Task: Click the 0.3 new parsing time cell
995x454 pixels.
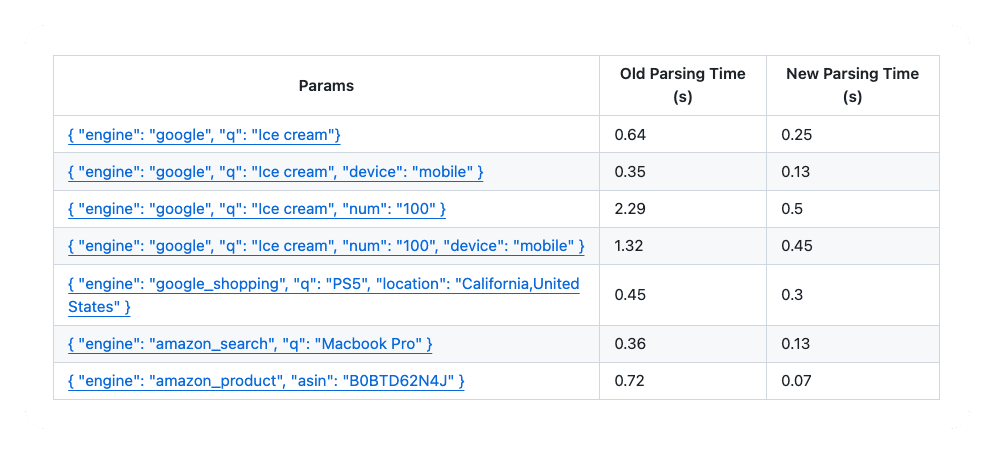Action: [792, 295]
